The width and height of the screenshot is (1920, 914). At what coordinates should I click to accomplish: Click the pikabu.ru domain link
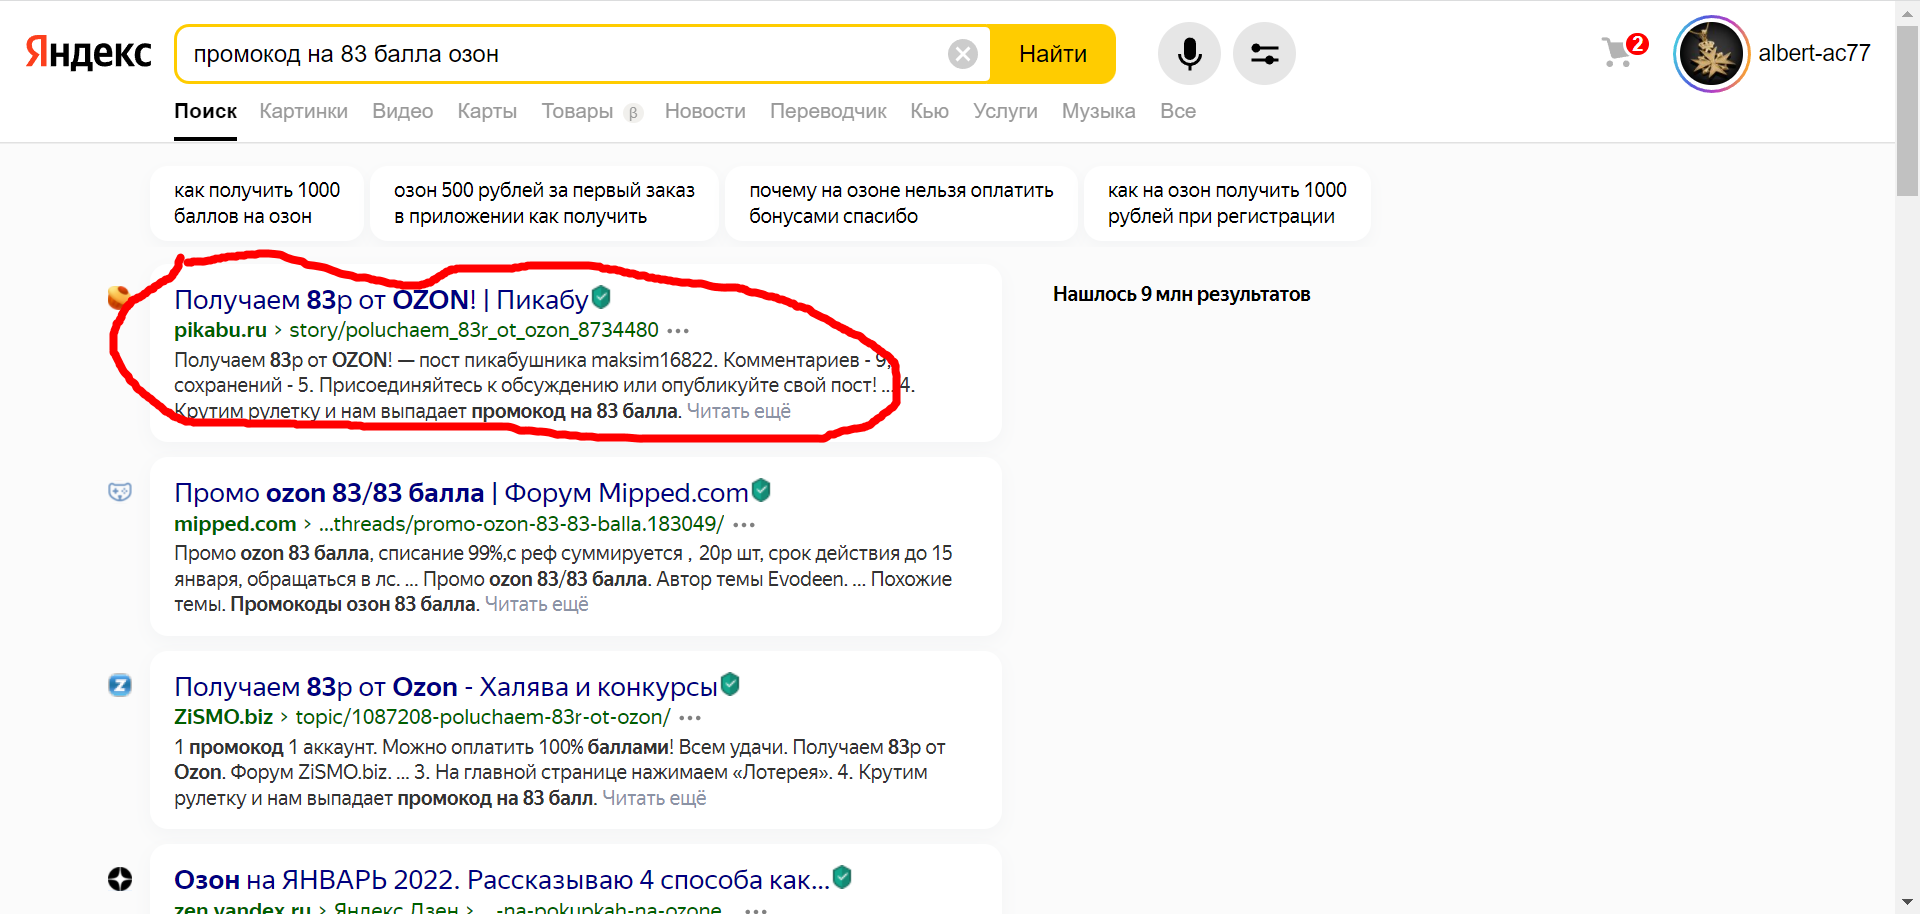click(220, 330)
